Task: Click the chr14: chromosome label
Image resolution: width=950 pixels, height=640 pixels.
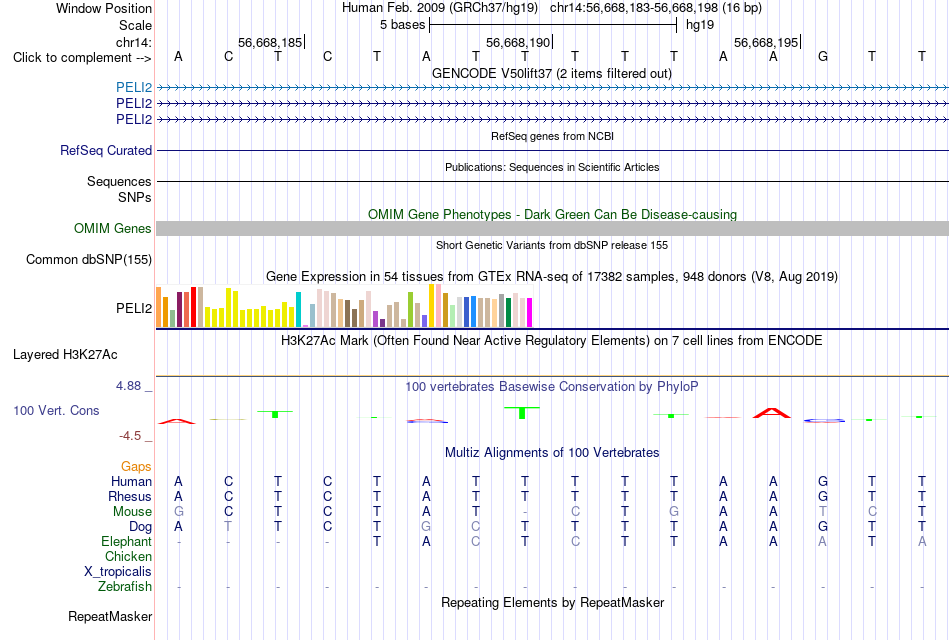Action: coord(133,42)
